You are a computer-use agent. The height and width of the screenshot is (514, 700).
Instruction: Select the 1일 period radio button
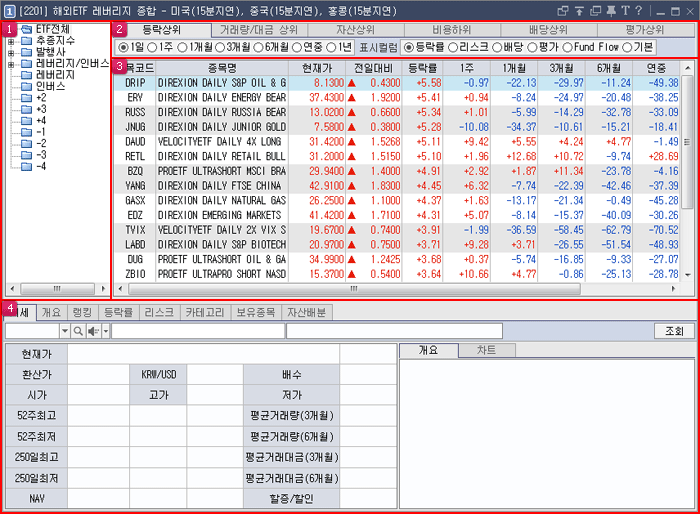coord(124,47)
